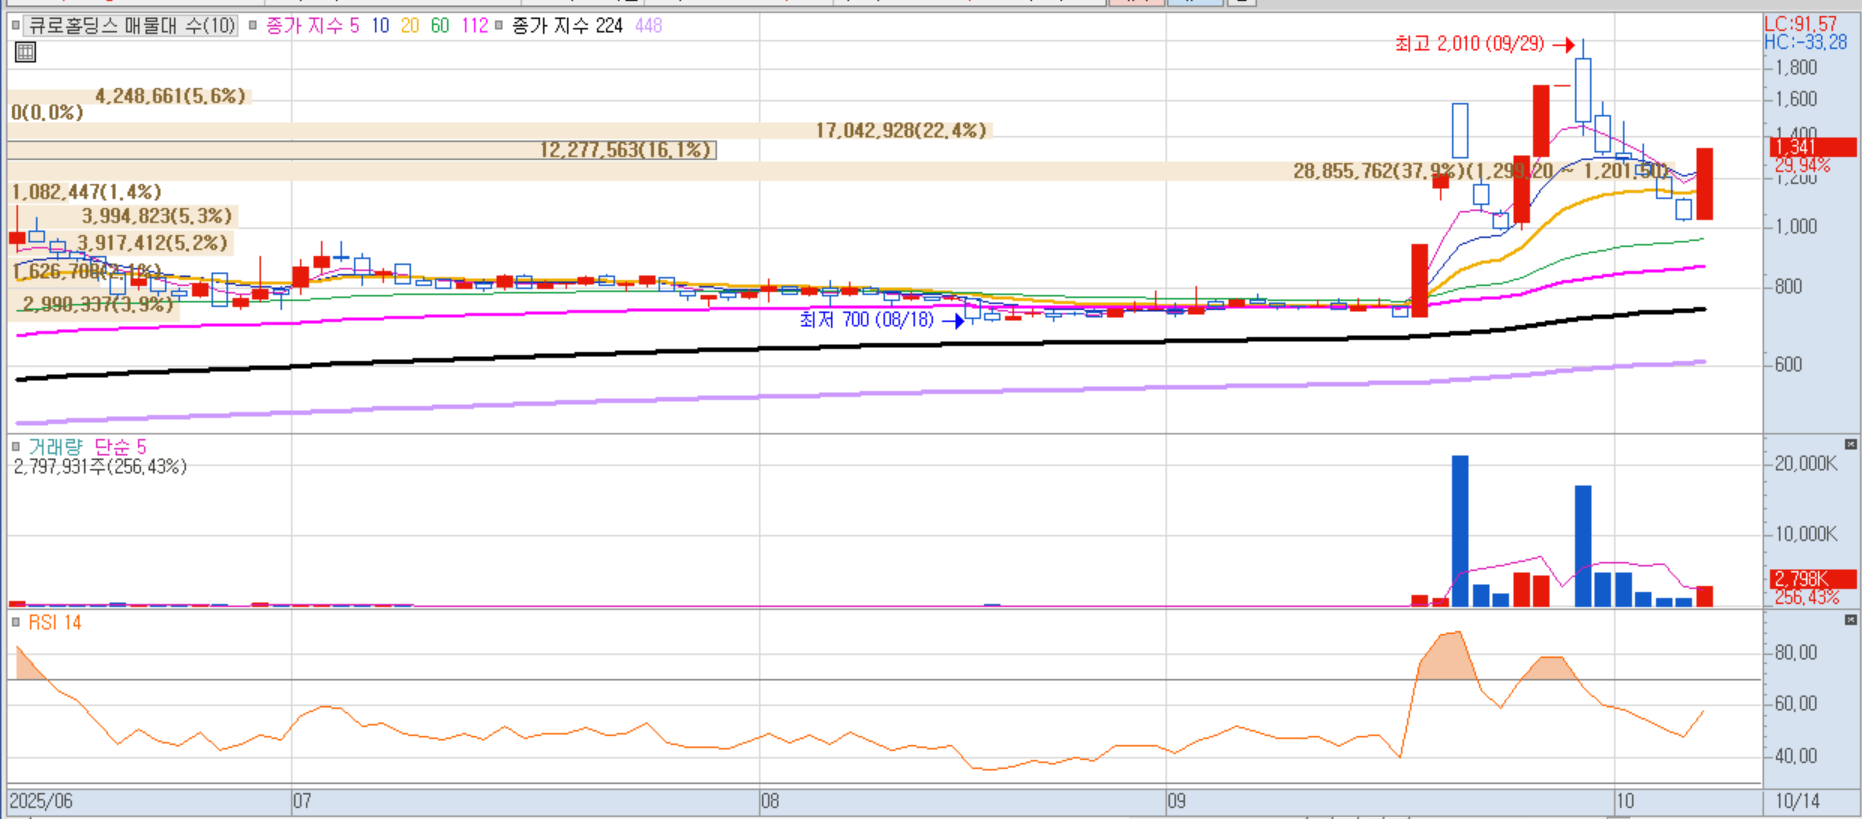Image resolution: width=1862 pixels, height=819 pixels.
Task: Select the 큐로홀딩스 매물대 수(10) label
Action: 131,25
